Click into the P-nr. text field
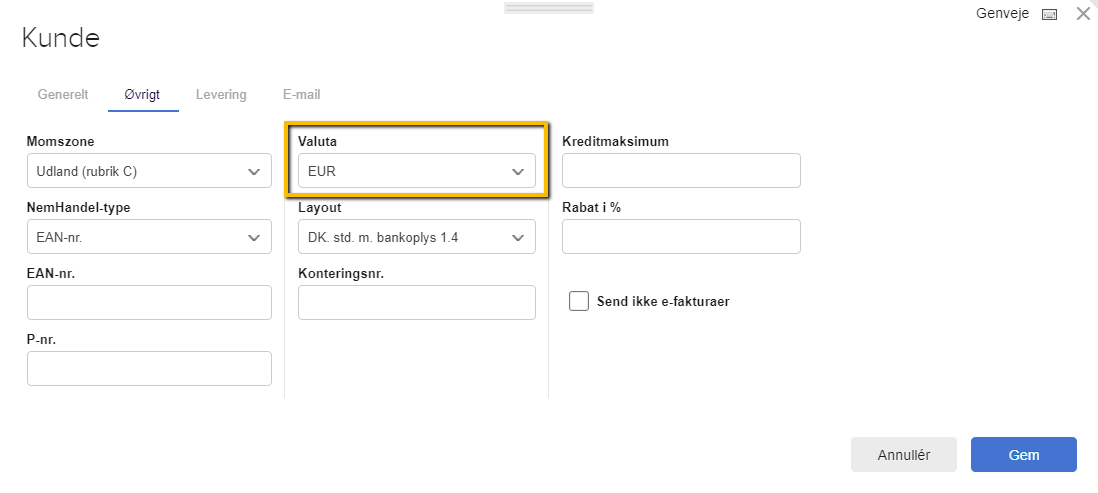 149,368
